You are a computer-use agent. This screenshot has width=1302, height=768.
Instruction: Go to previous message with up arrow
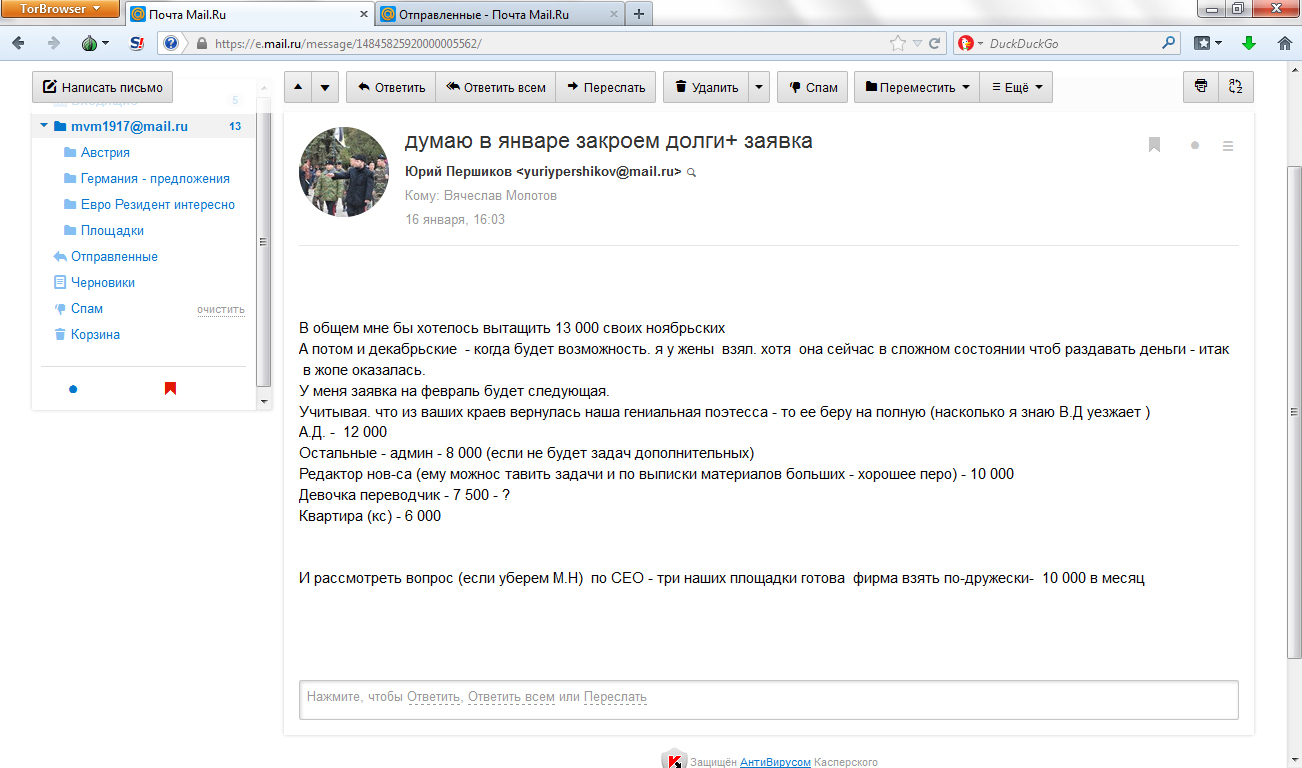click(298, 87)
